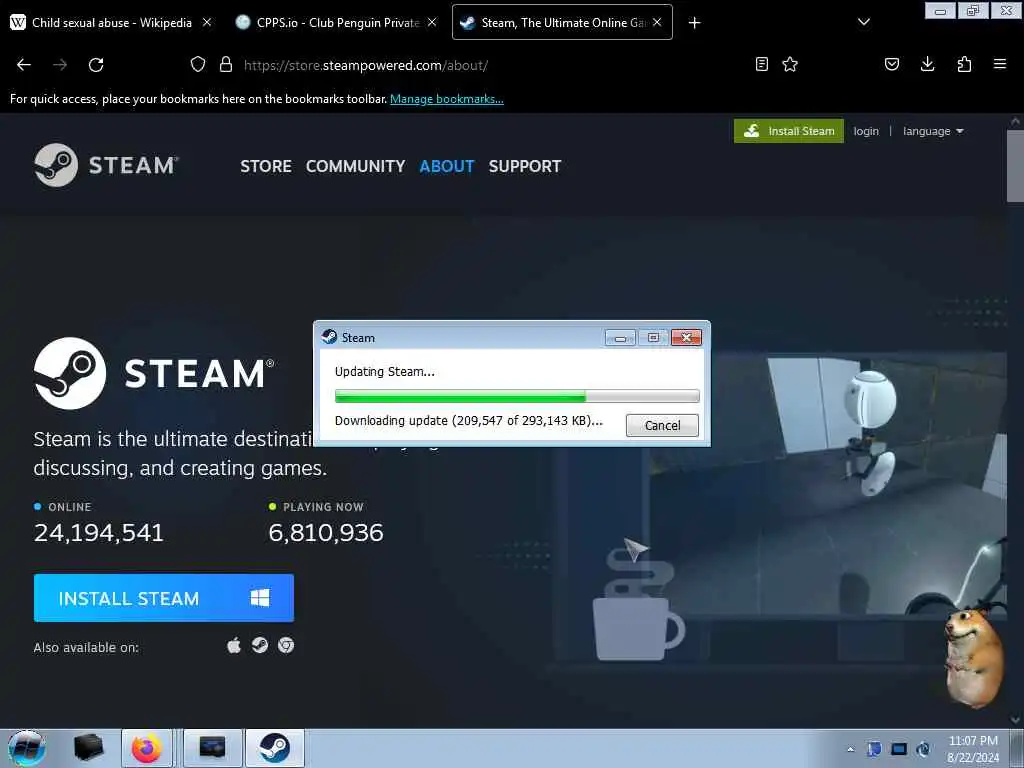1024x768 pixels.
Task: Open the downloads arrow icon
Action: (927, 64)
